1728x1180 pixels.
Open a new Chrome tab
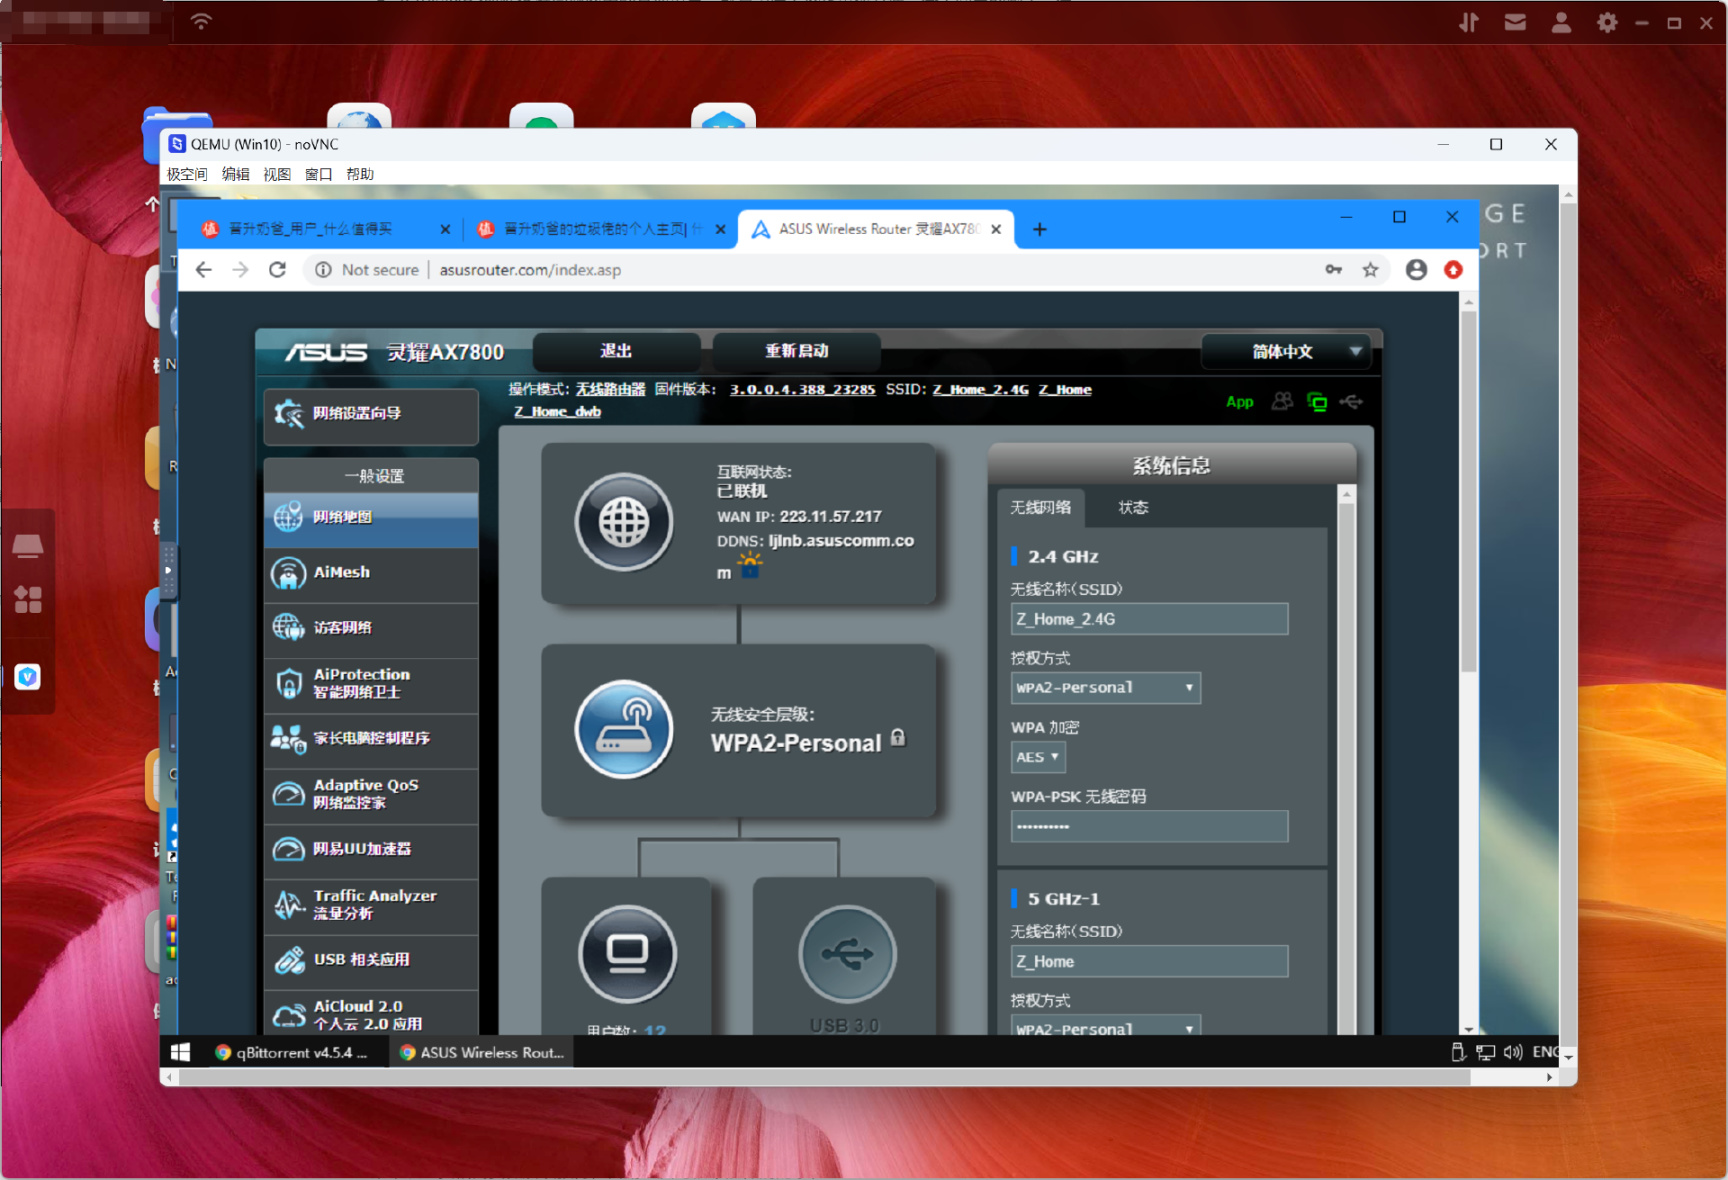coord(1040,229)
